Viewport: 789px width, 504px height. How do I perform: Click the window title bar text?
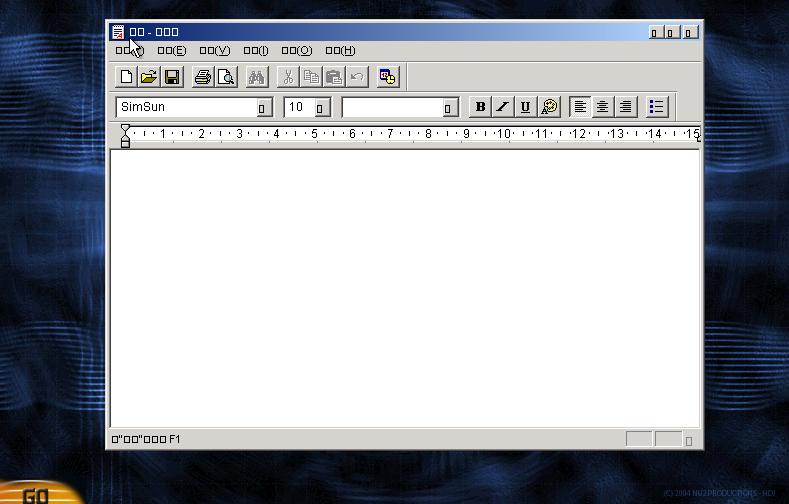(154, 32)
